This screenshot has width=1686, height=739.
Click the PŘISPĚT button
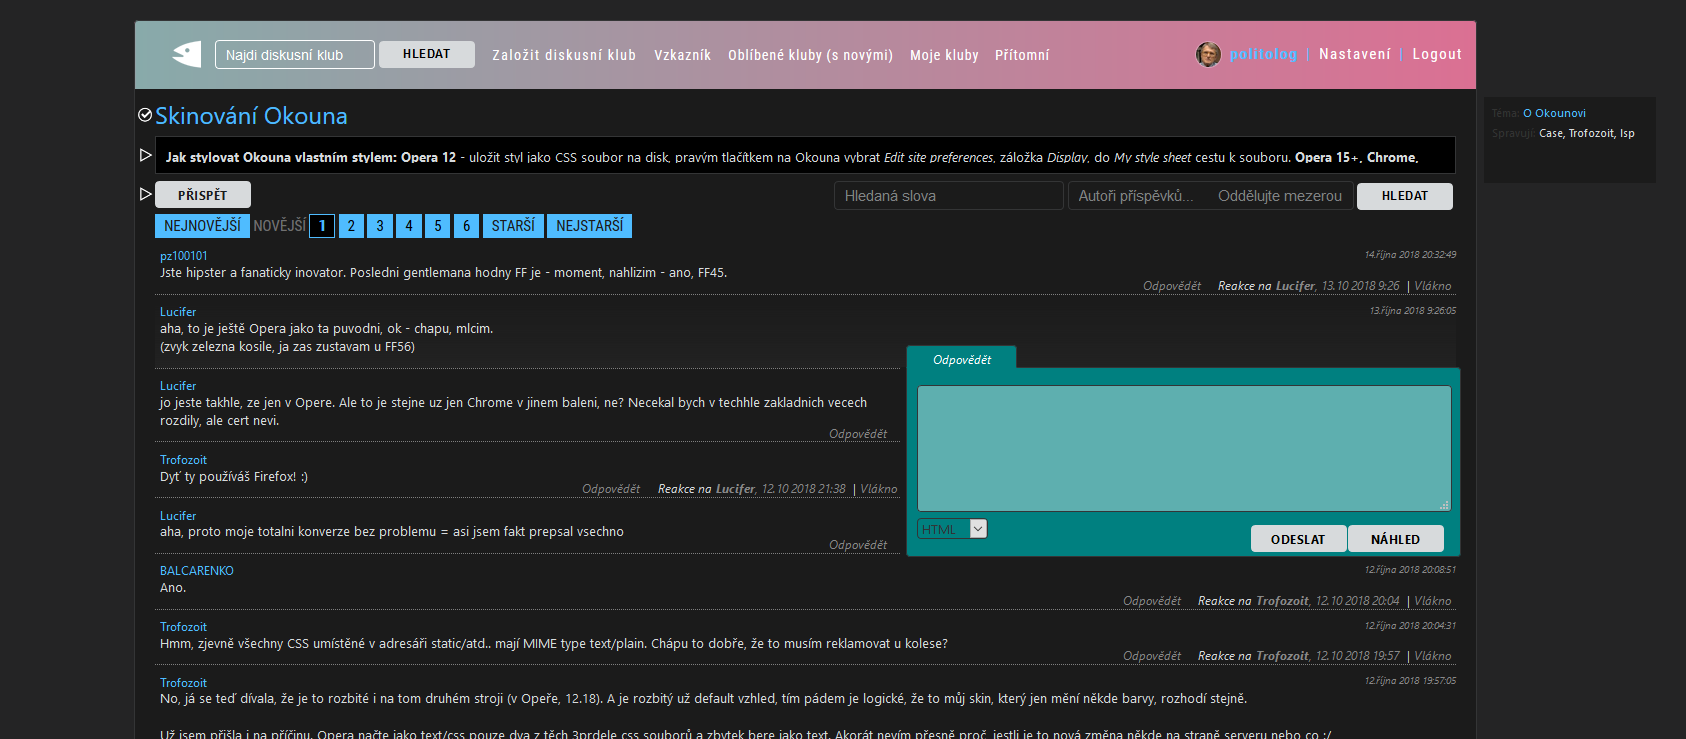pyautogui.click(x=203, y=195)
